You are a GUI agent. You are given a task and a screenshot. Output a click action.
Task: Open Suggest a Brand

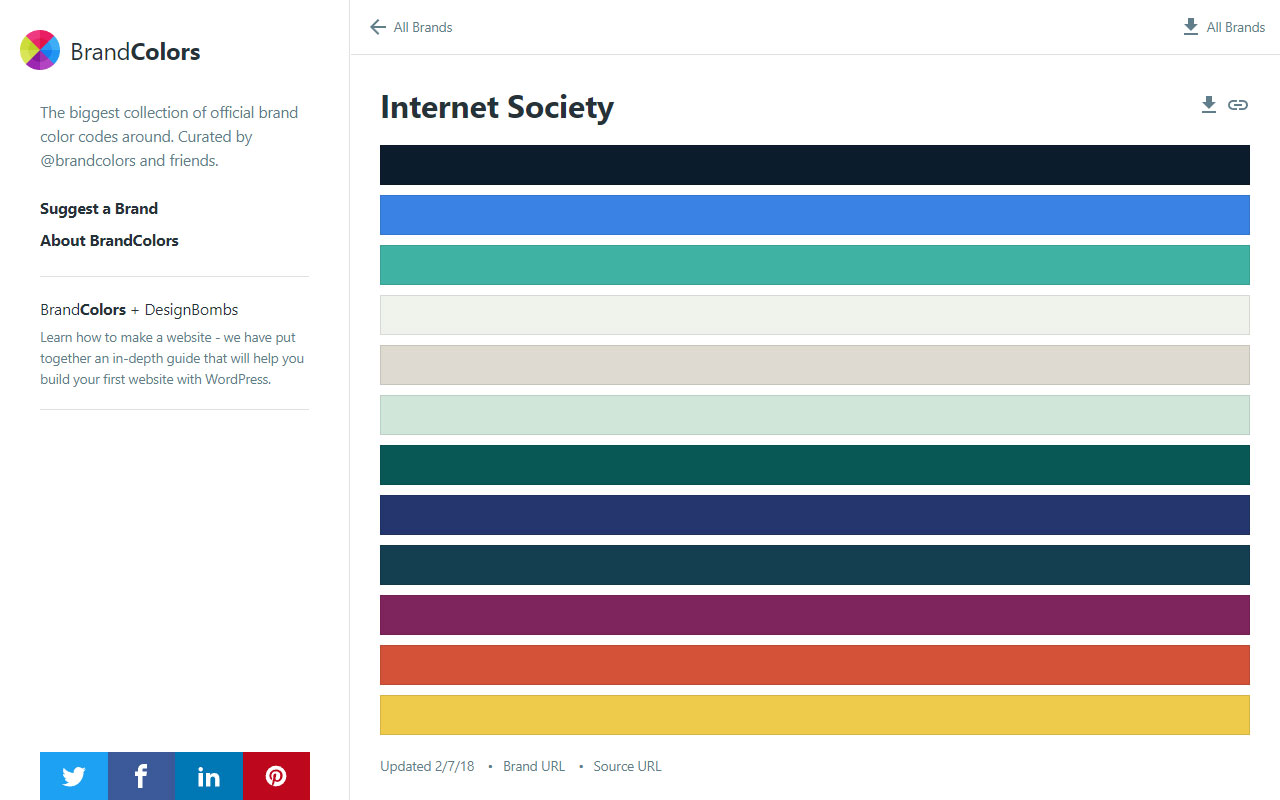pos(98,208)
